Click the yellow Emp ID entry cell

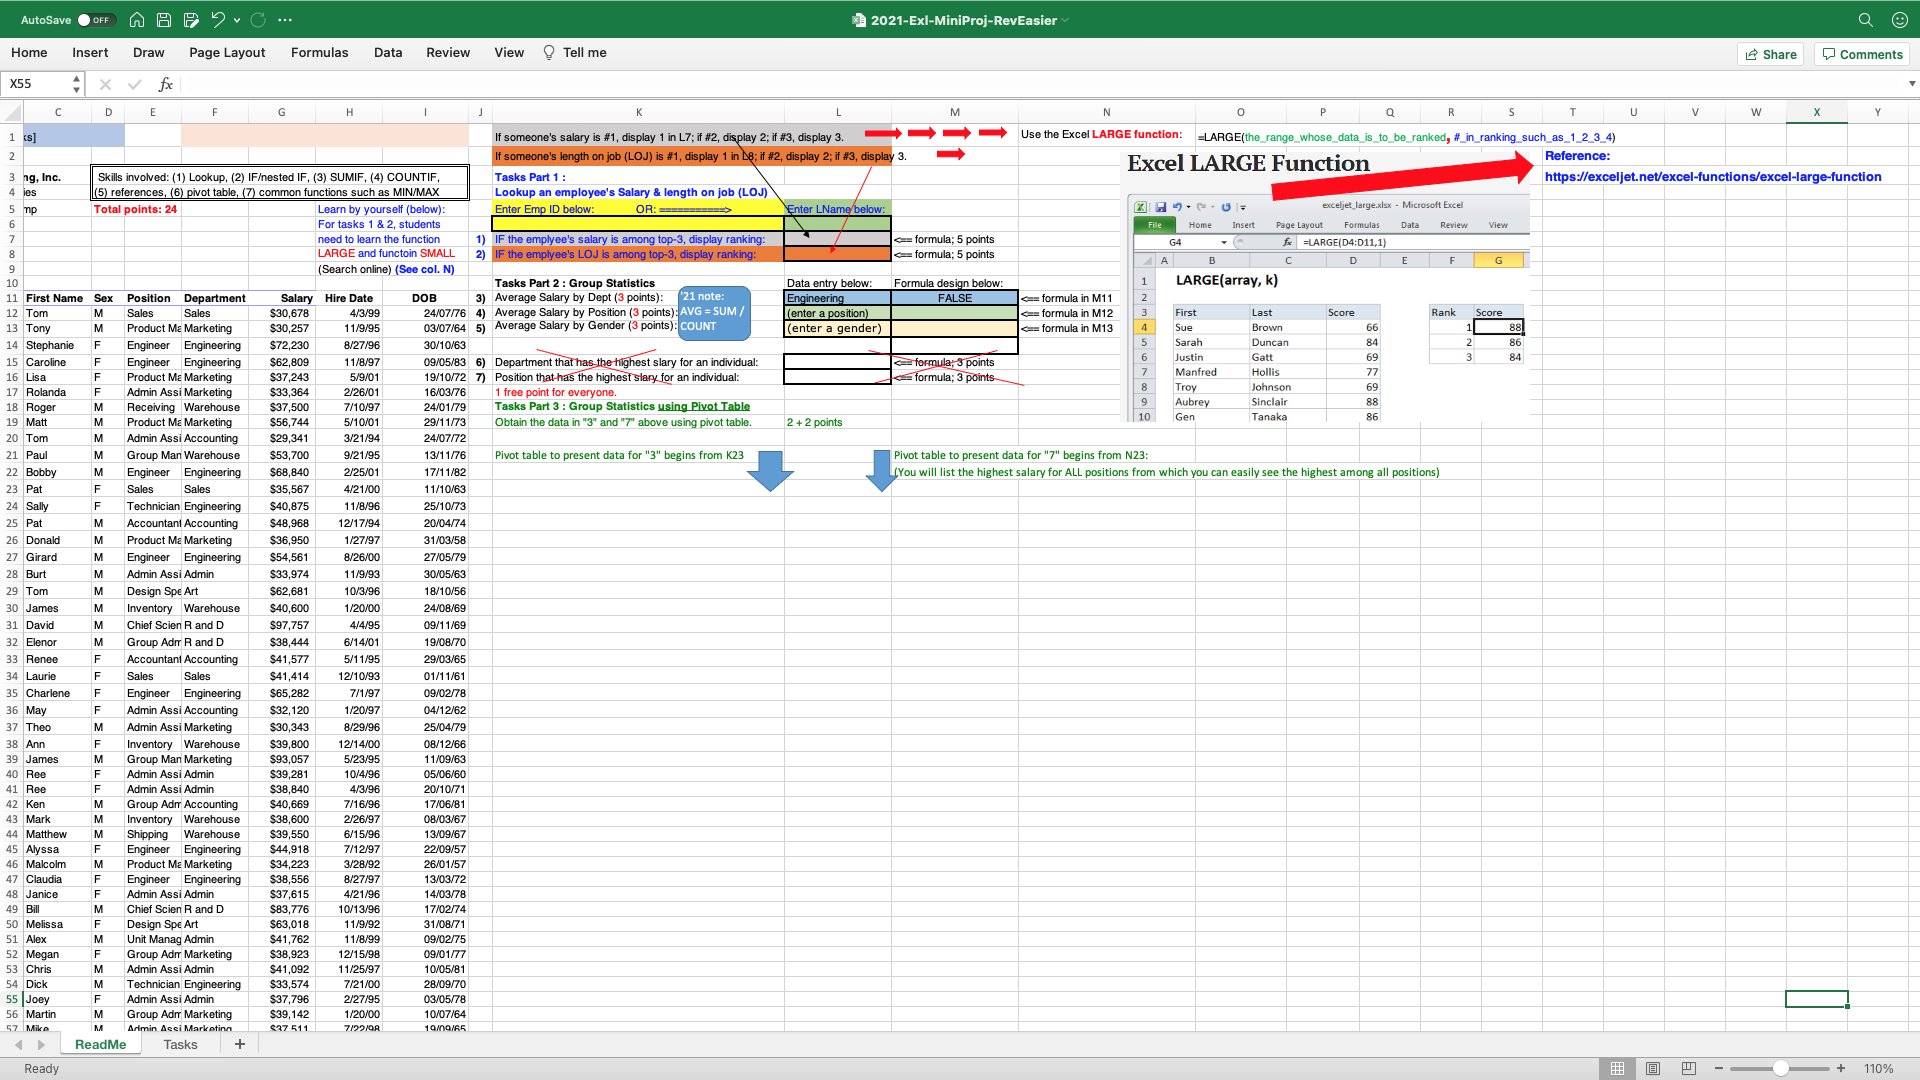pyautogui.click(x=638, y=224)
